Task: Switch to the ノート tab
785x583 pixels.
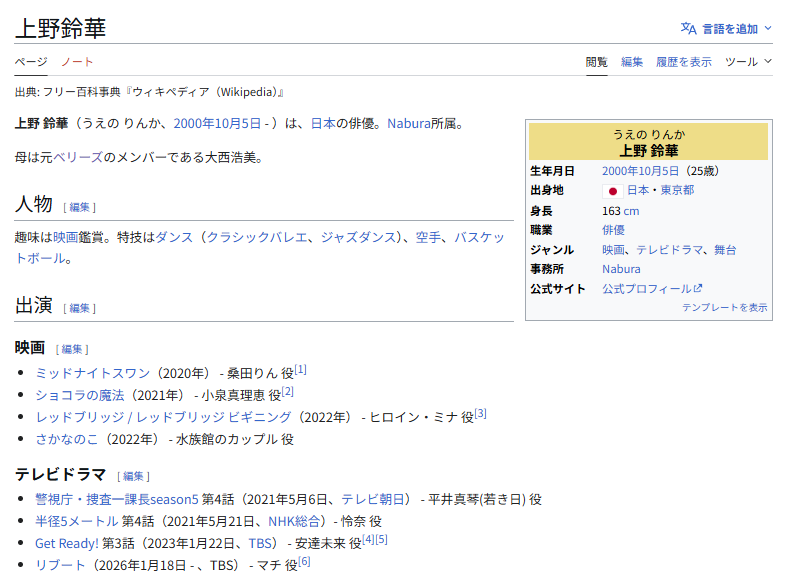Action: tap(77, 62)
